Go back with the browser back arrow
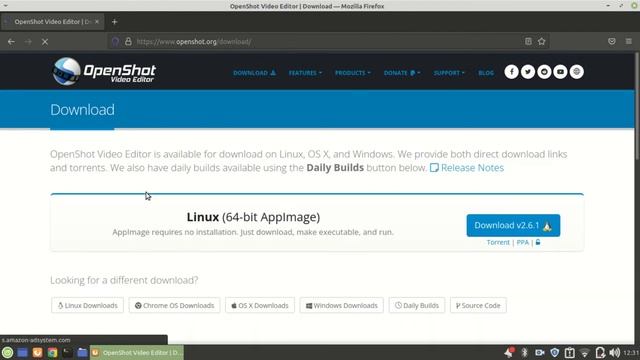Viewport: 640px width, 360px height. (x=11, y=42)
